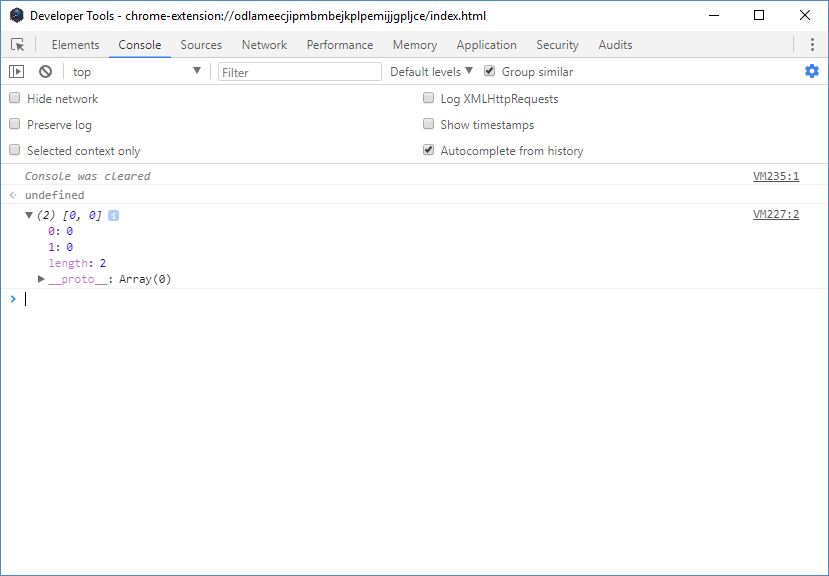The image size is (829, 576).
Task: Activate the inspect element picker icon
Action: tap(17, 45)
